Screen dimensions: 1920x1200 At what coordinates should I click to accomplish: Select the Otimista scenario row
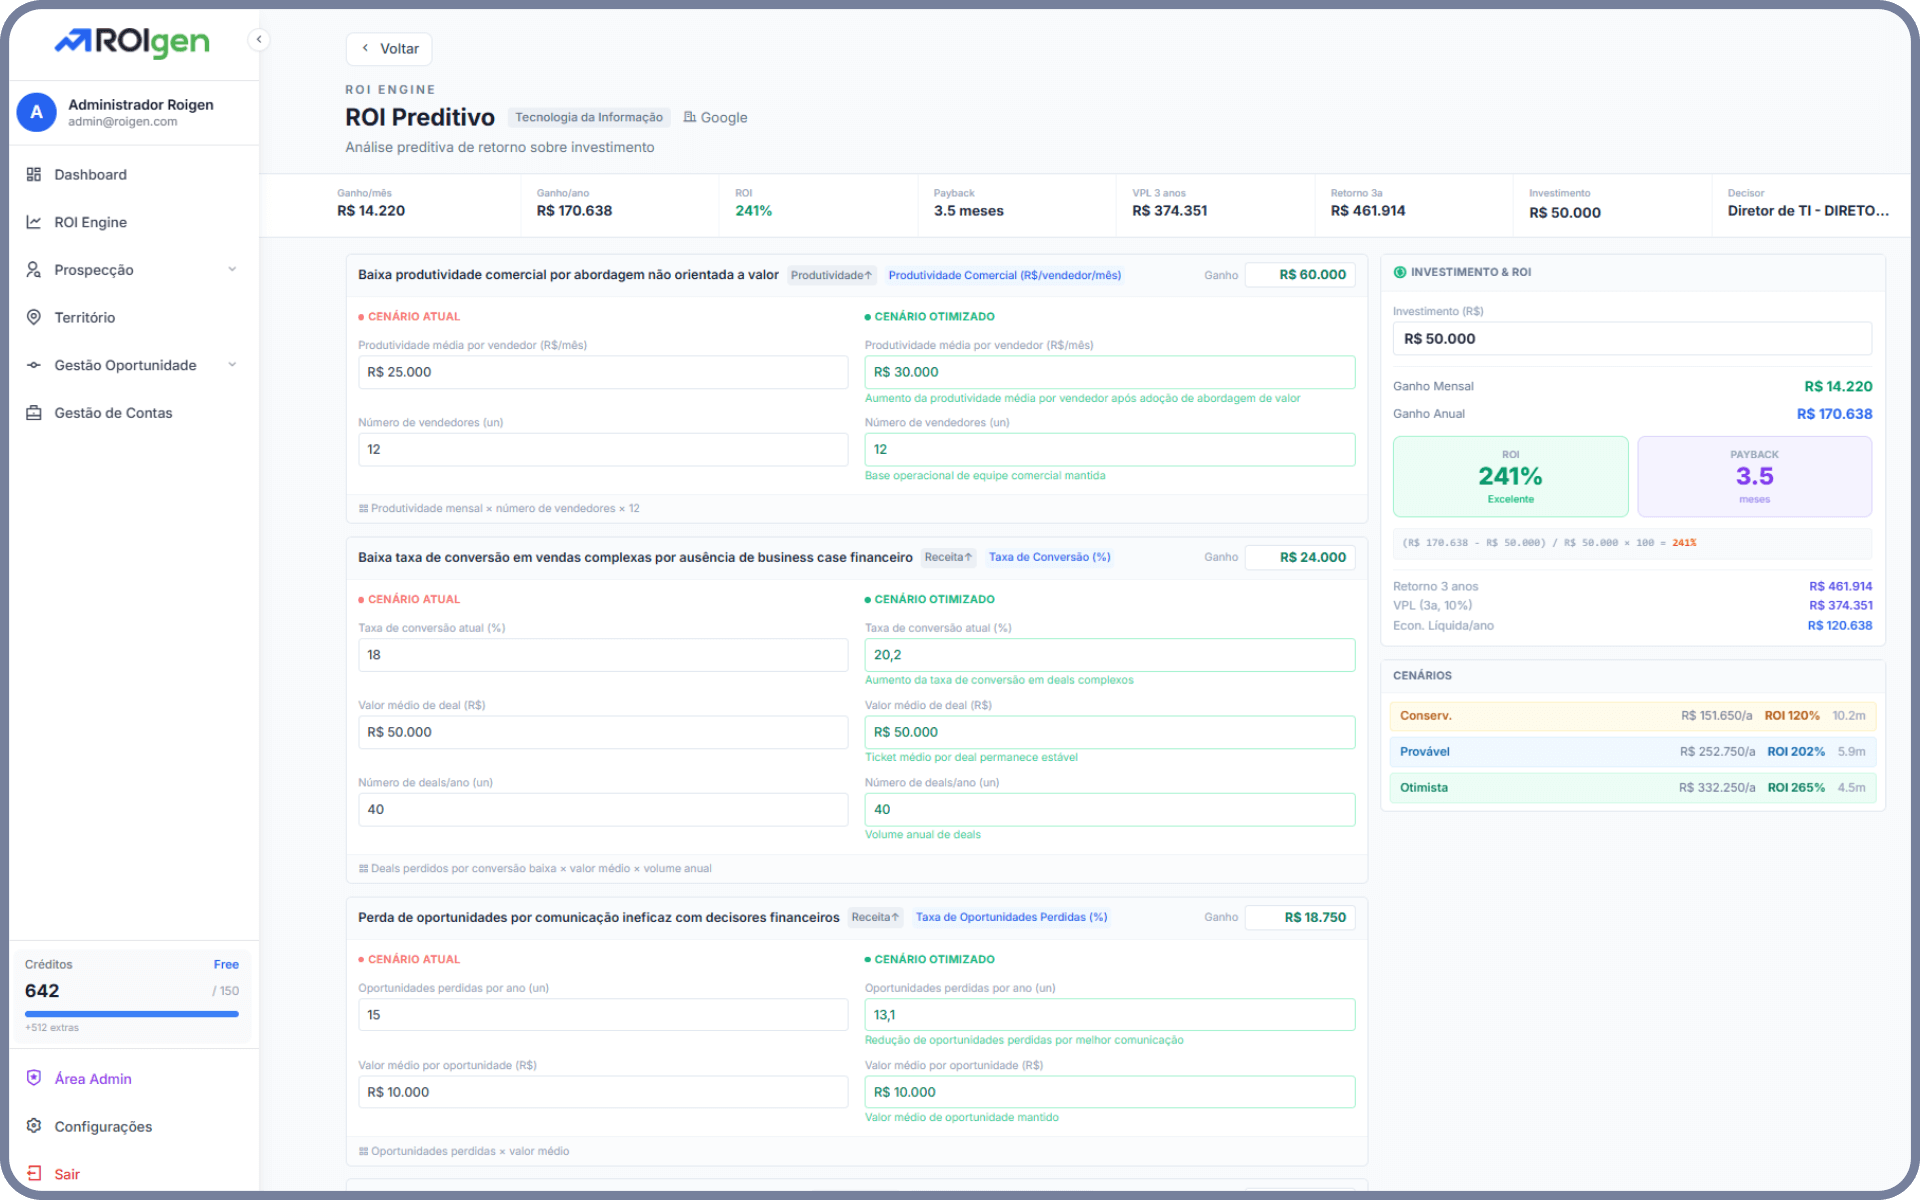pos(1632,788)
